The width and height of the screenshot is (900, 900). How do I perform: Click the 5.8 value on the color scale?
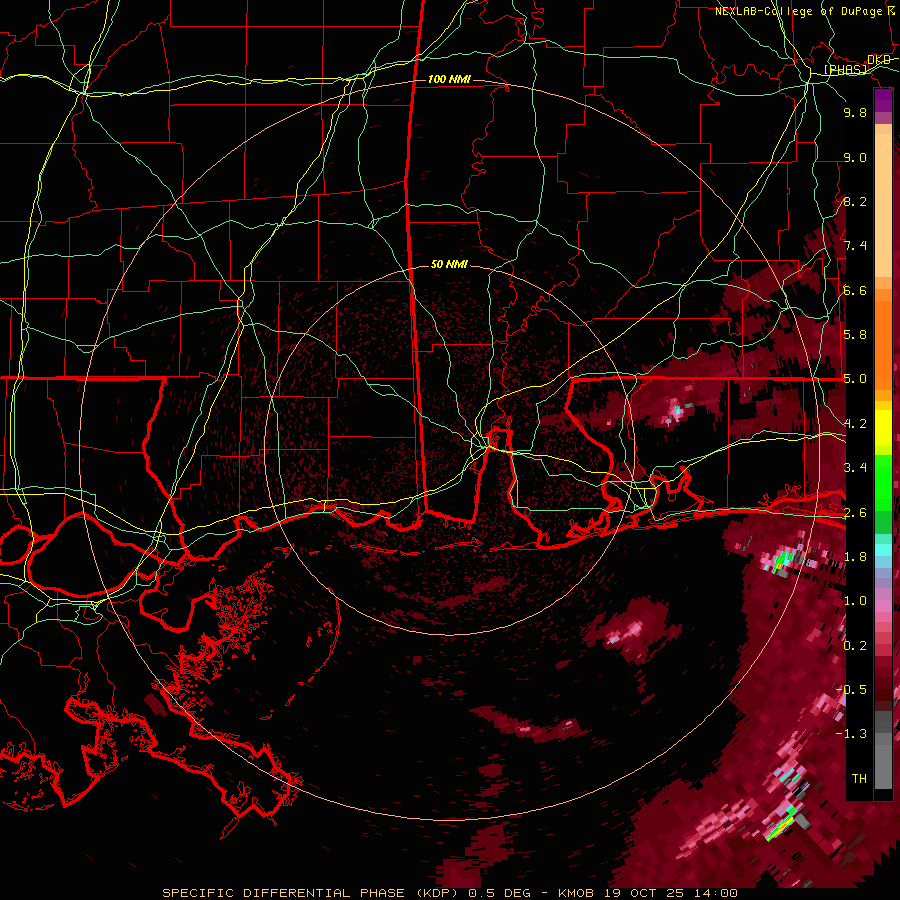(855, 335)
